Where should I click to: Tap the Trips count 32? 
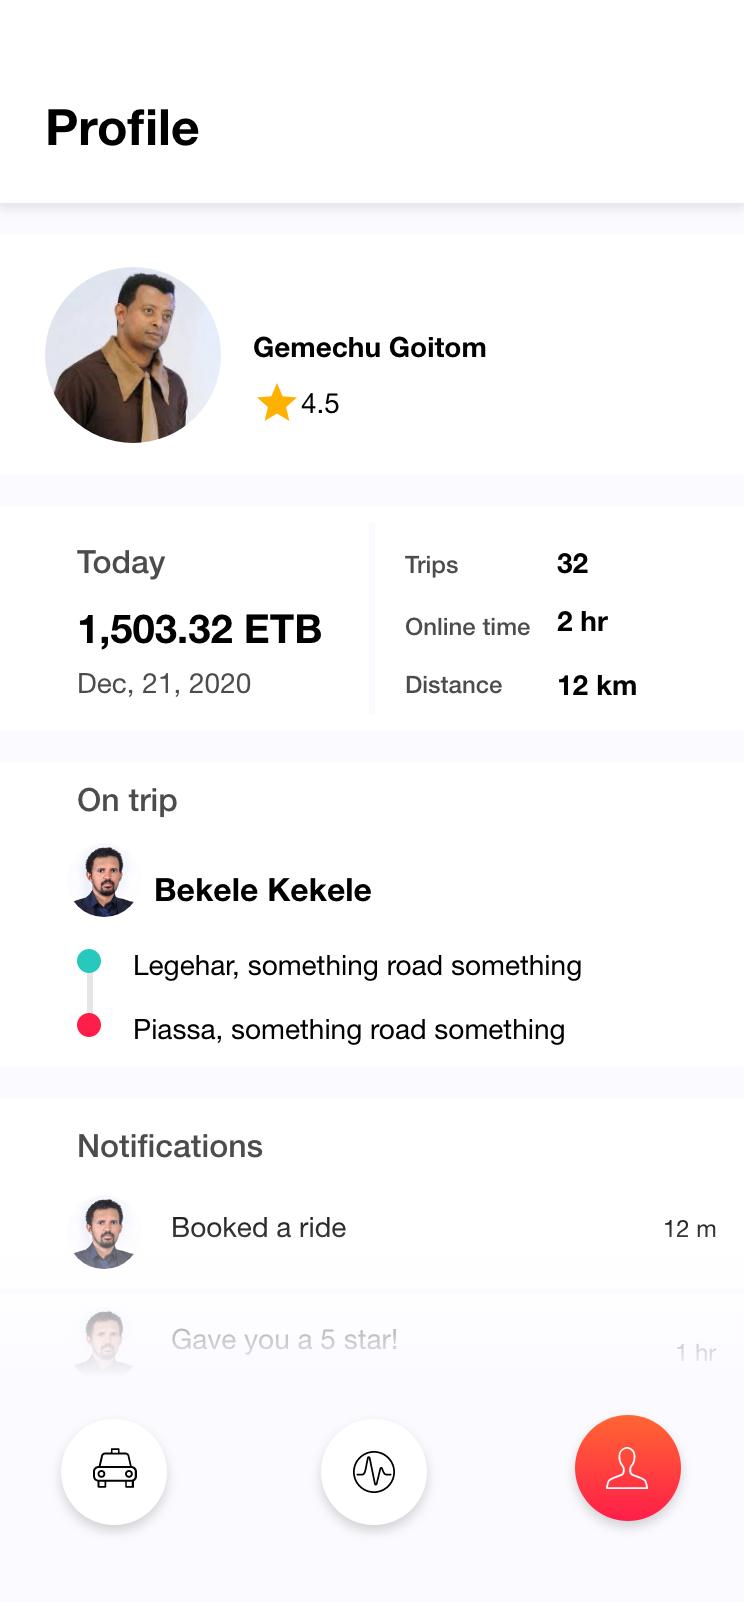pos(572,563)
